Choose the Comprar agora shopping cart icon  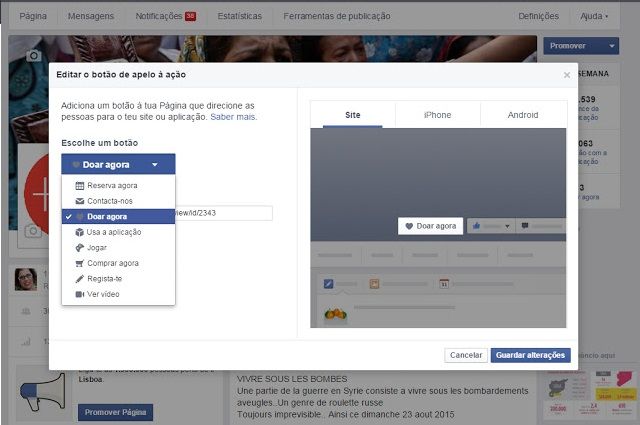point(80,263)
